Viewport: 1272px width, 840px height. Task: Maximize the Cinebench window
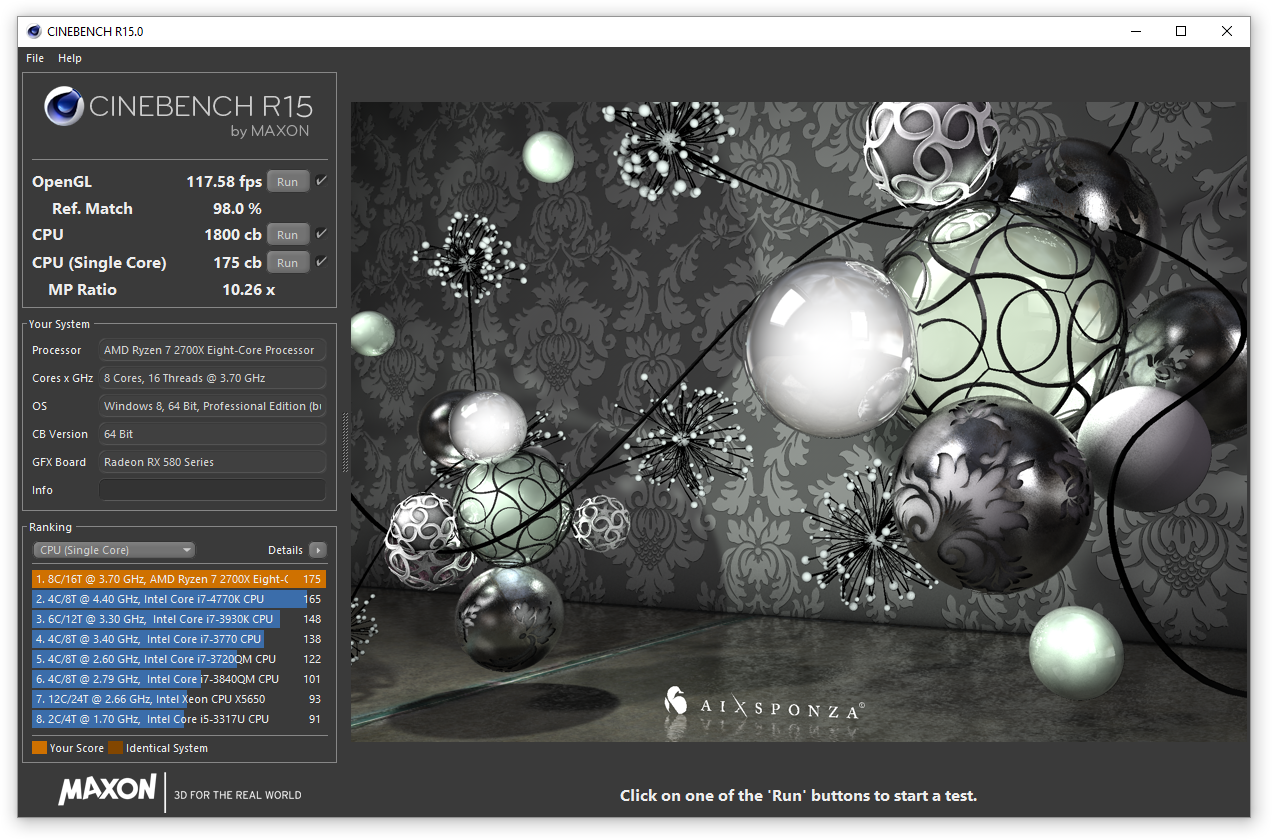(1181, 32)
